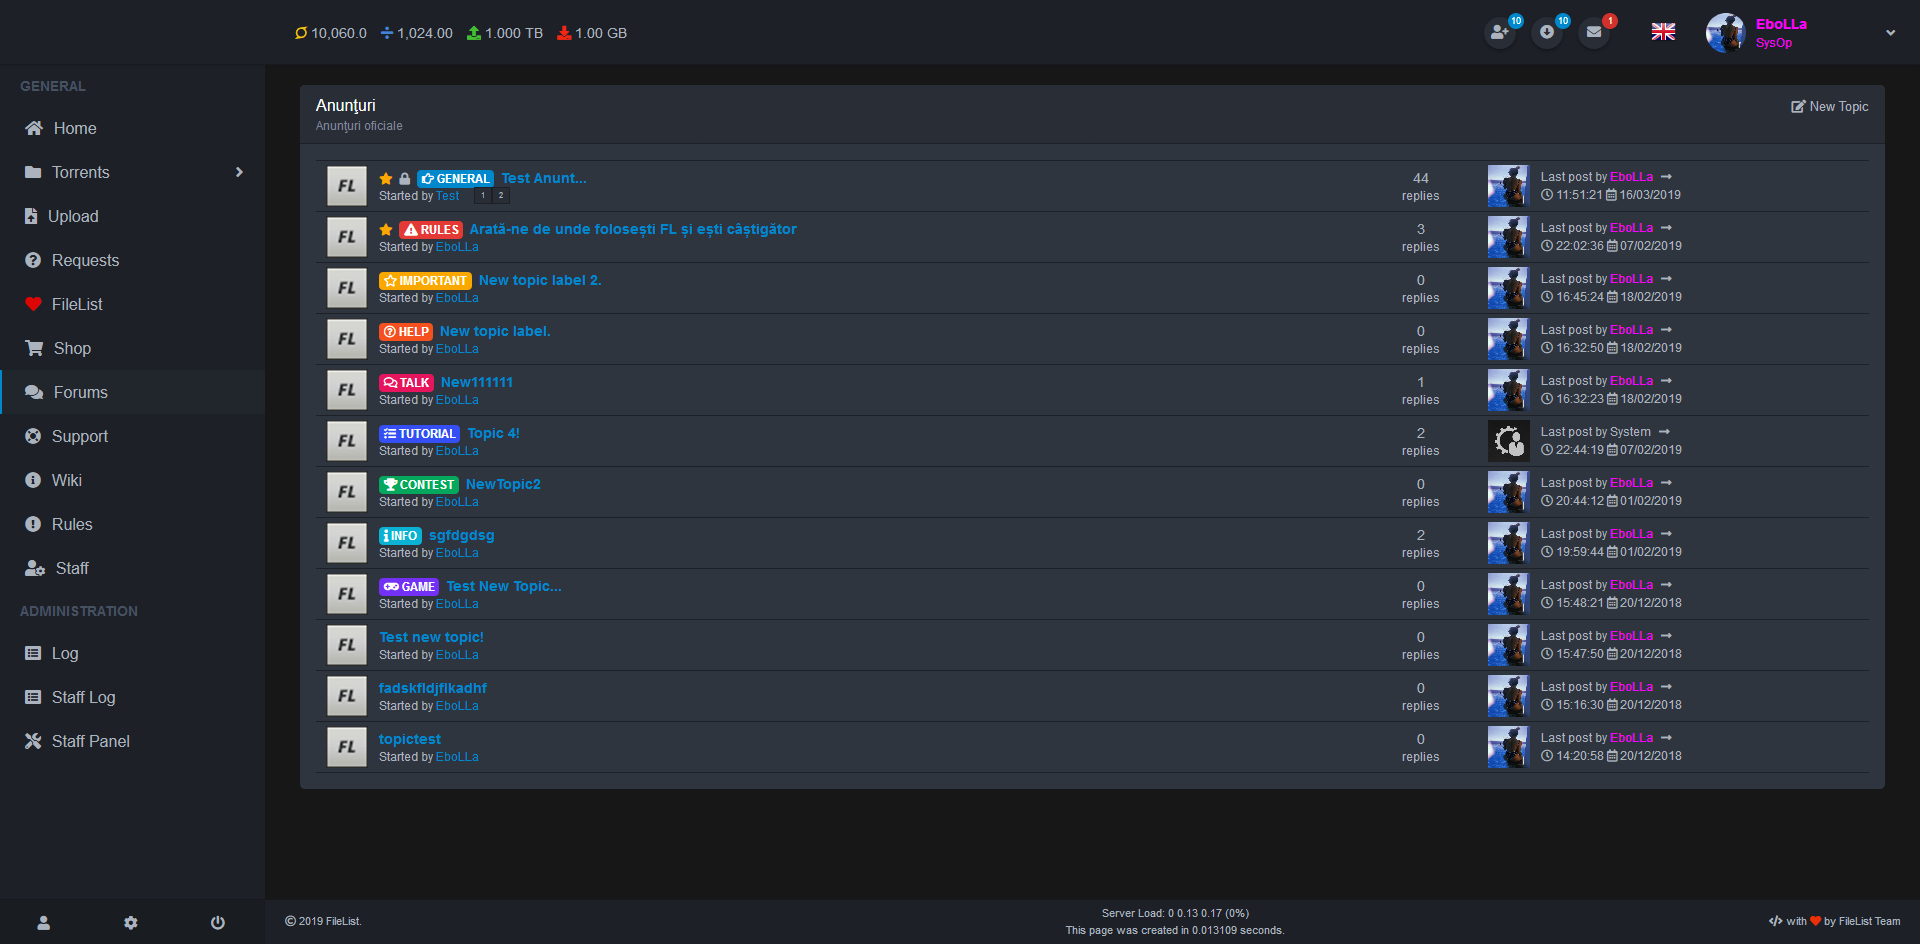Click the New Topic button

pos(1829,107)
